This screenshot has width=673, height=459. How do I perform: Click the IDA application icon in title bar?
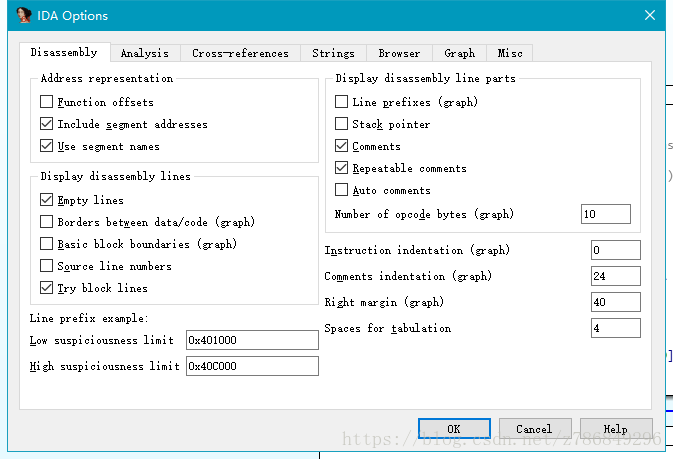[x=24, y=15]
